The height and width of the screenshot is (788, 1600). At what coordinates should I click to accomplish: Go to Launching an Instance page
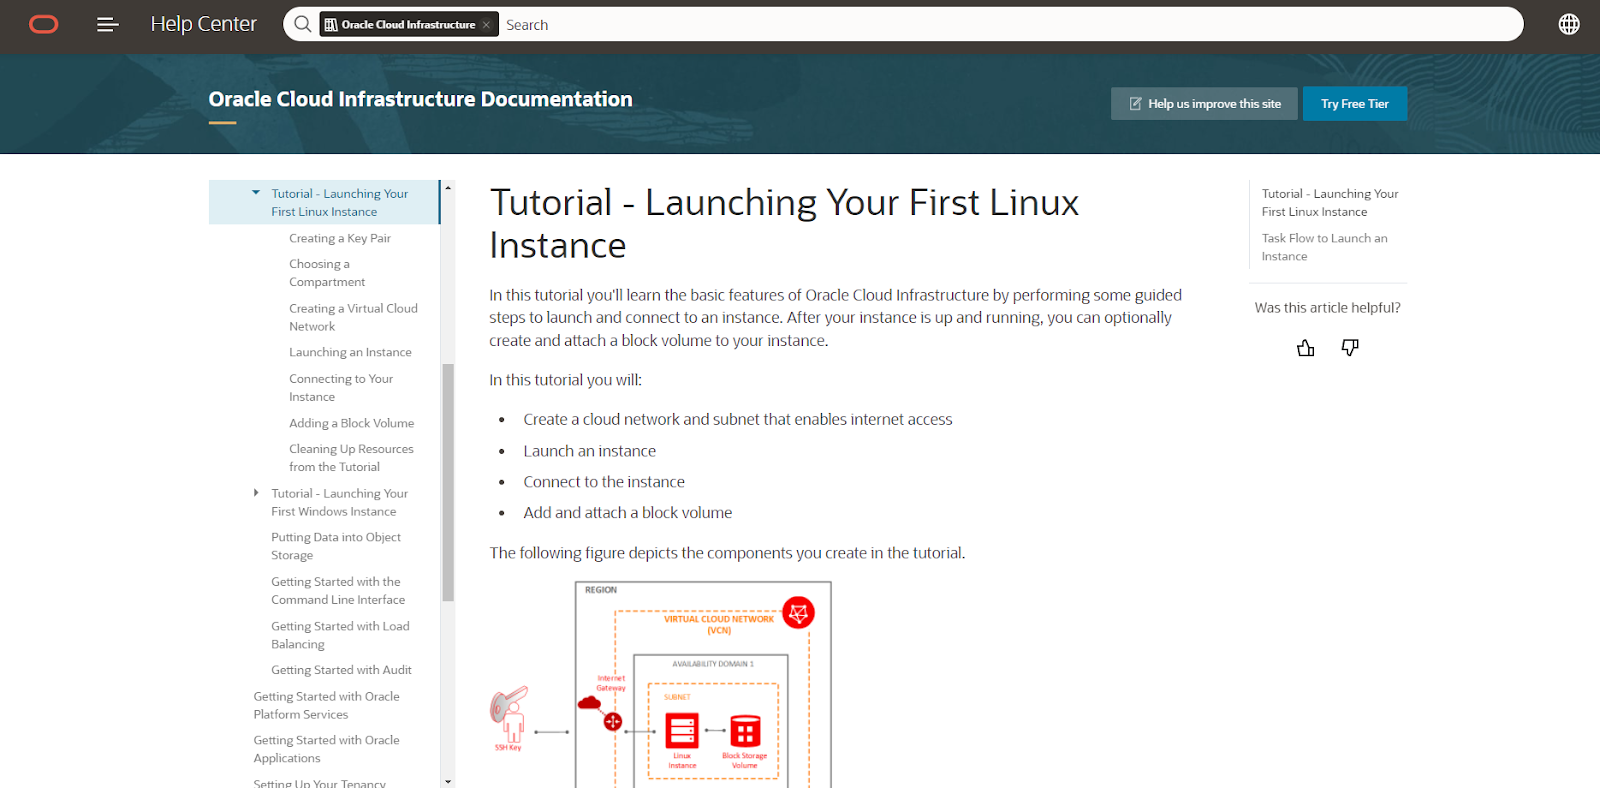[x=350, y=352]
